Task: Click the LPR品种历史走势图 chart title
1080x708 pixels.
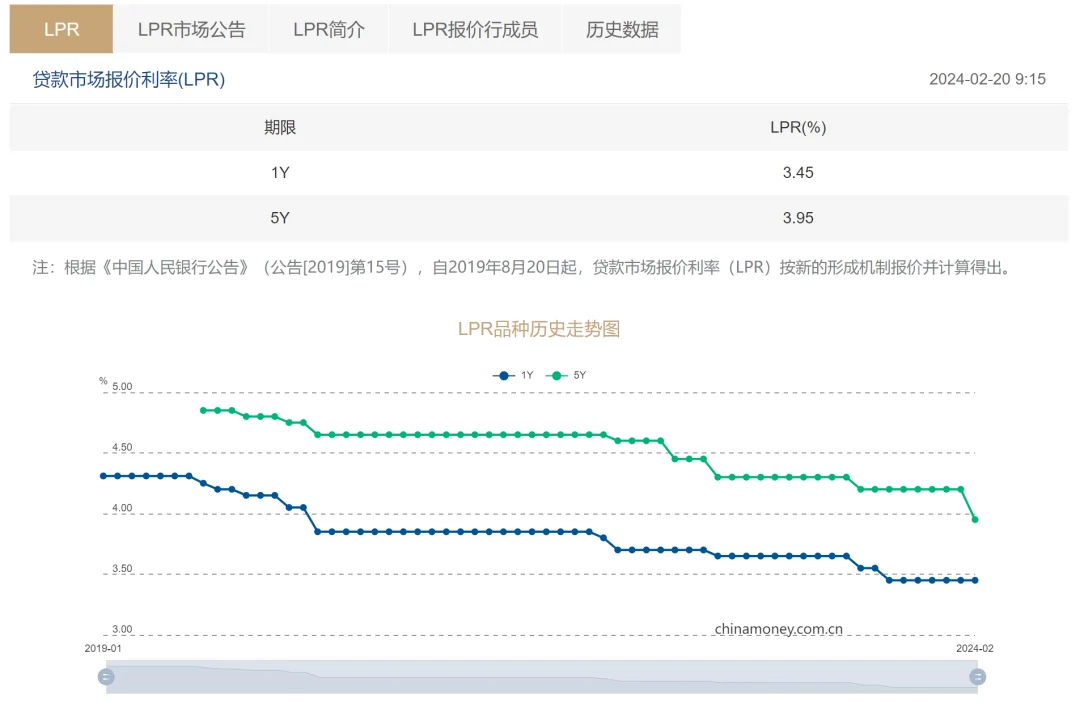Action: (x=539, y=329)
